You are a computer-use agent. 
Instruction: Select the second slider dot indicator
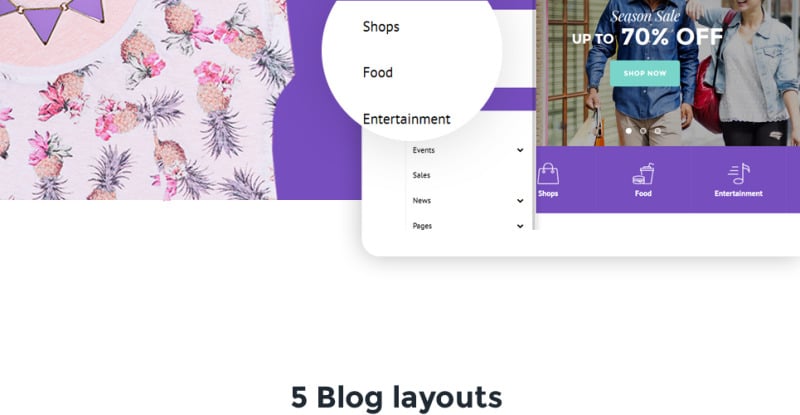[x=643, y=131]
